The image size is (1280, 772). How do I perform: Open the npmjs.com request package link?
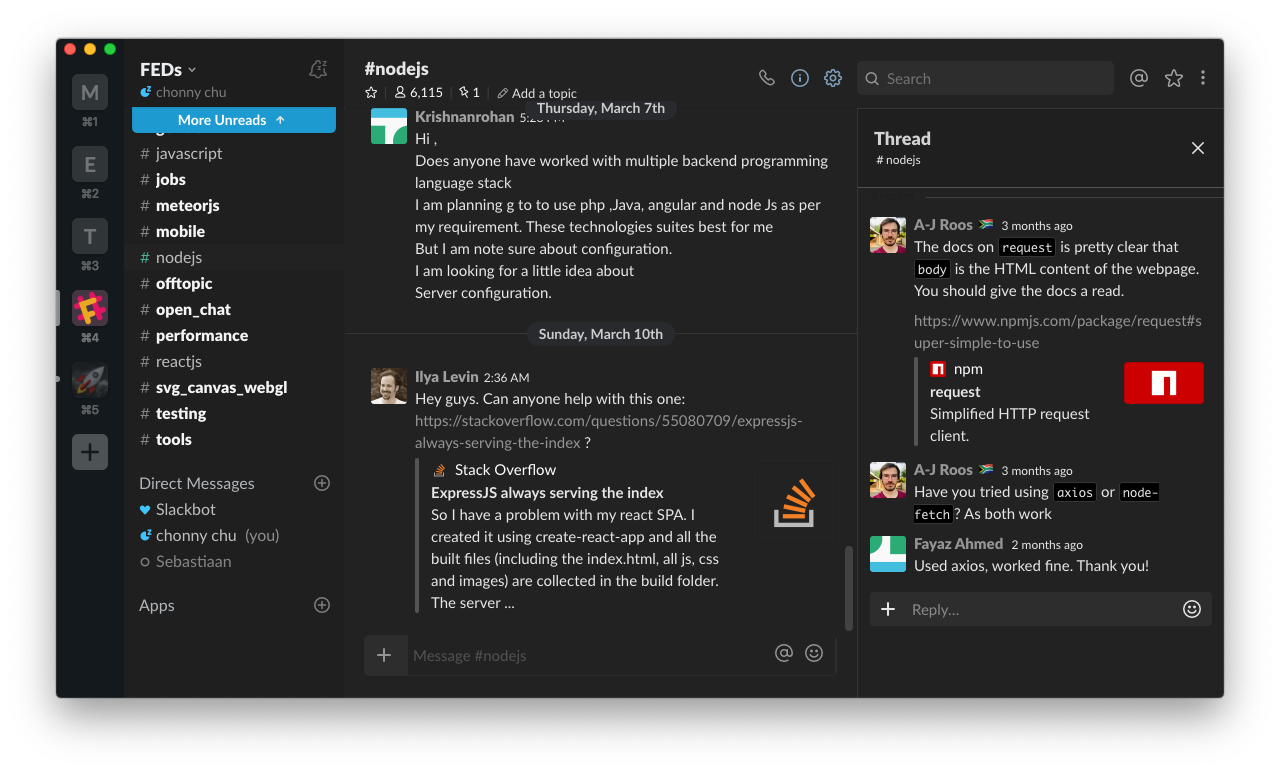[x=1057, y=332]
